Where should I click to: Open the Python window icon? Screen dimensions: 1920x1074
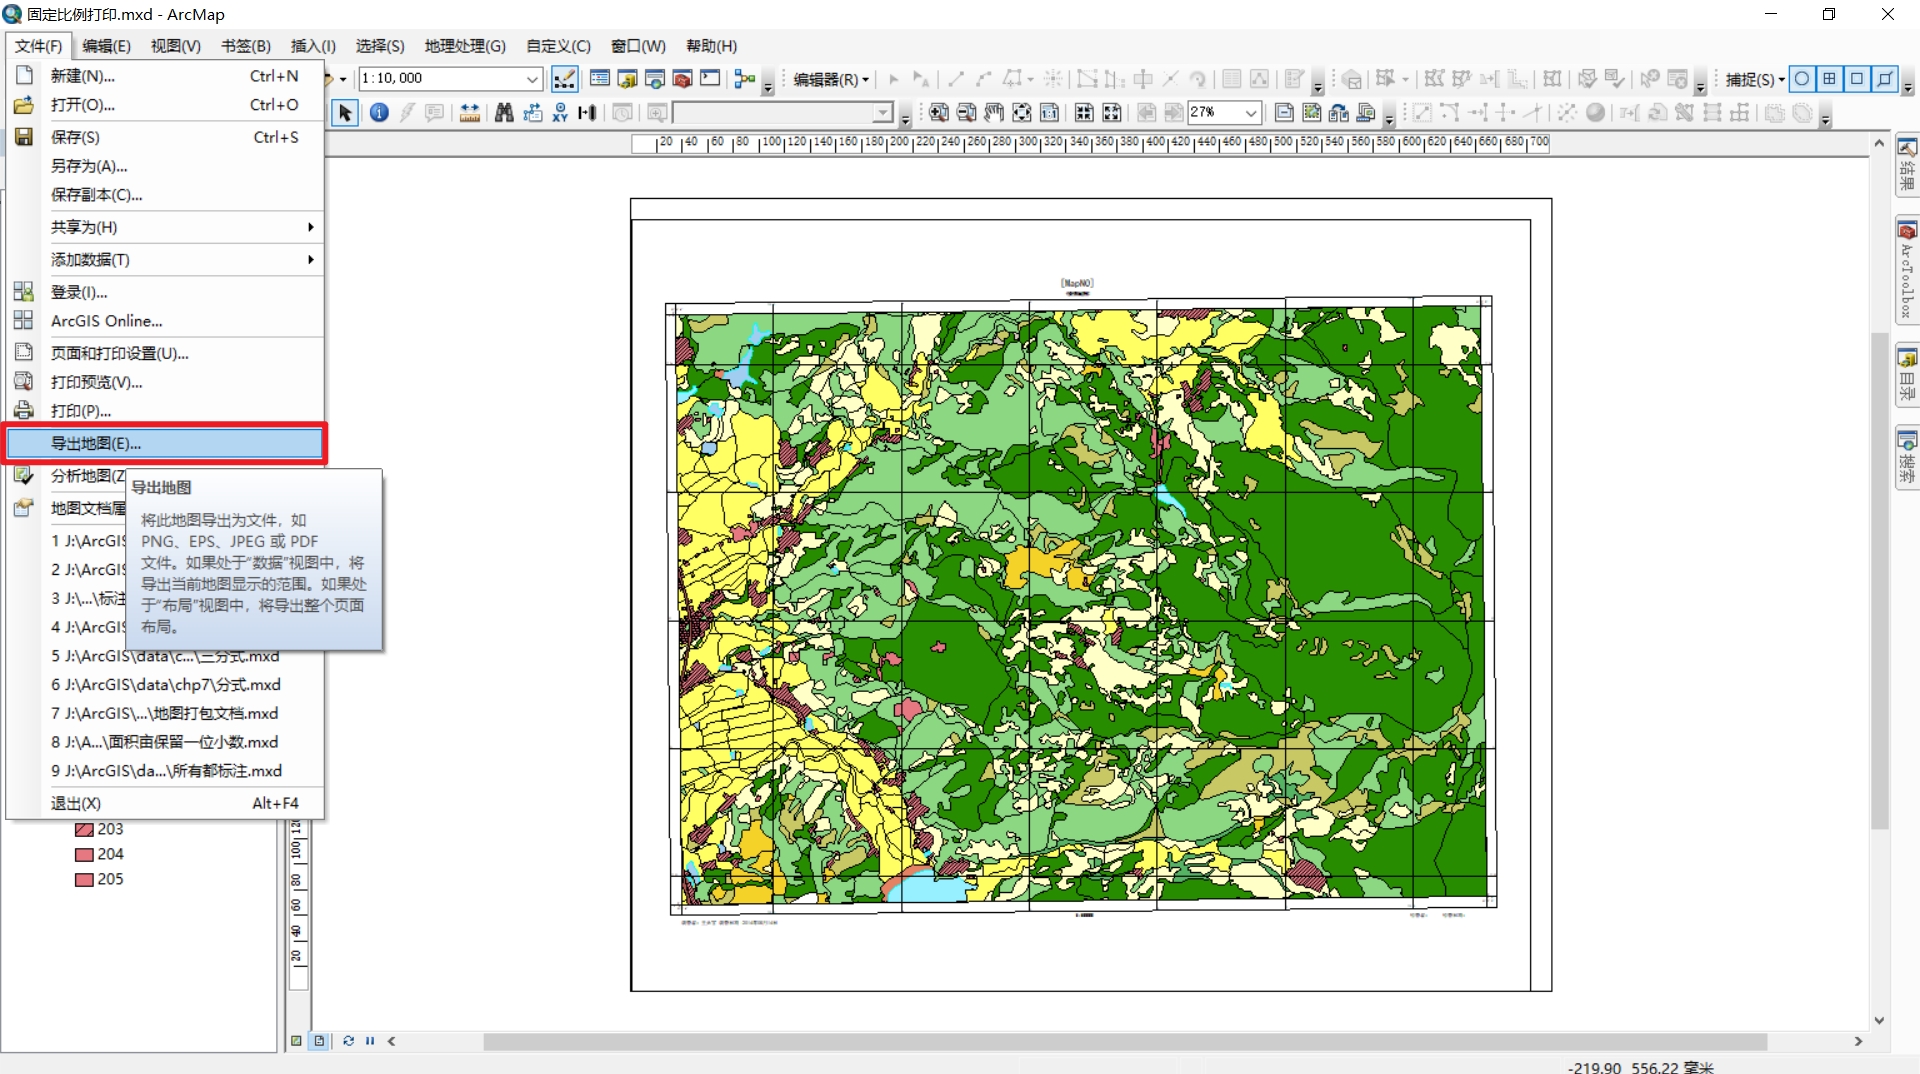(710, 78)
